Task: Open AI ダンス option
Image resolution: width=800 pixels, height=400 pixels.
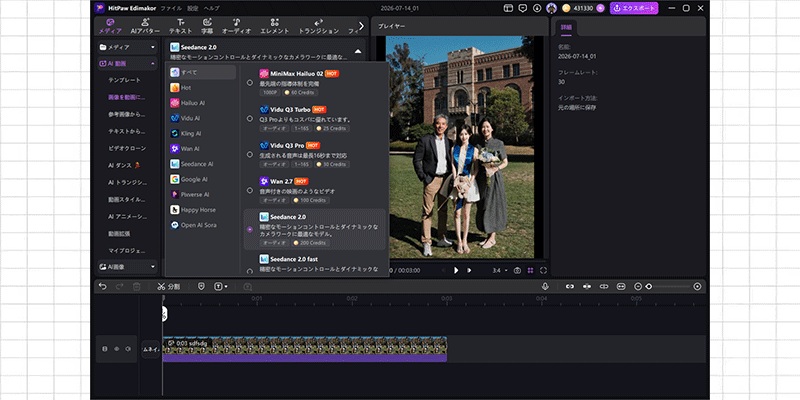Action: pos(124,165)
